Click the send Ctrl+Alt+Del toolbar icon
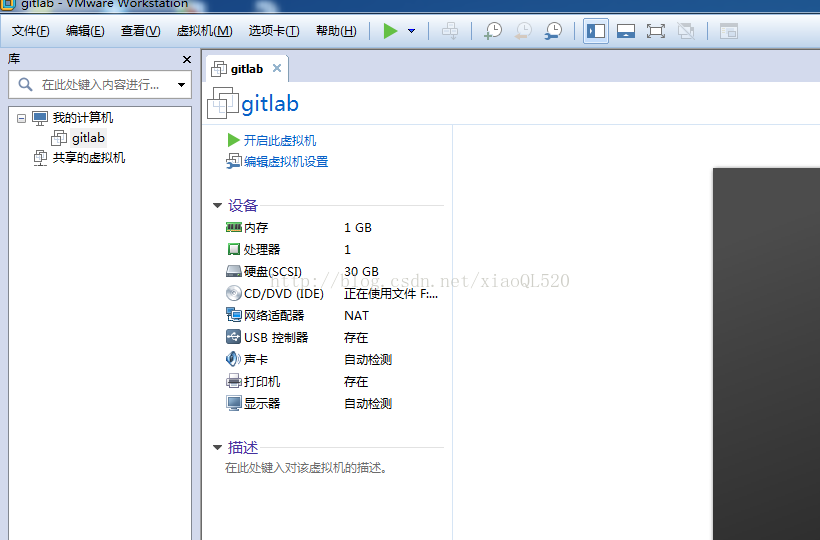Viewport: 820px width, 540px height. (x=450, y=31)
